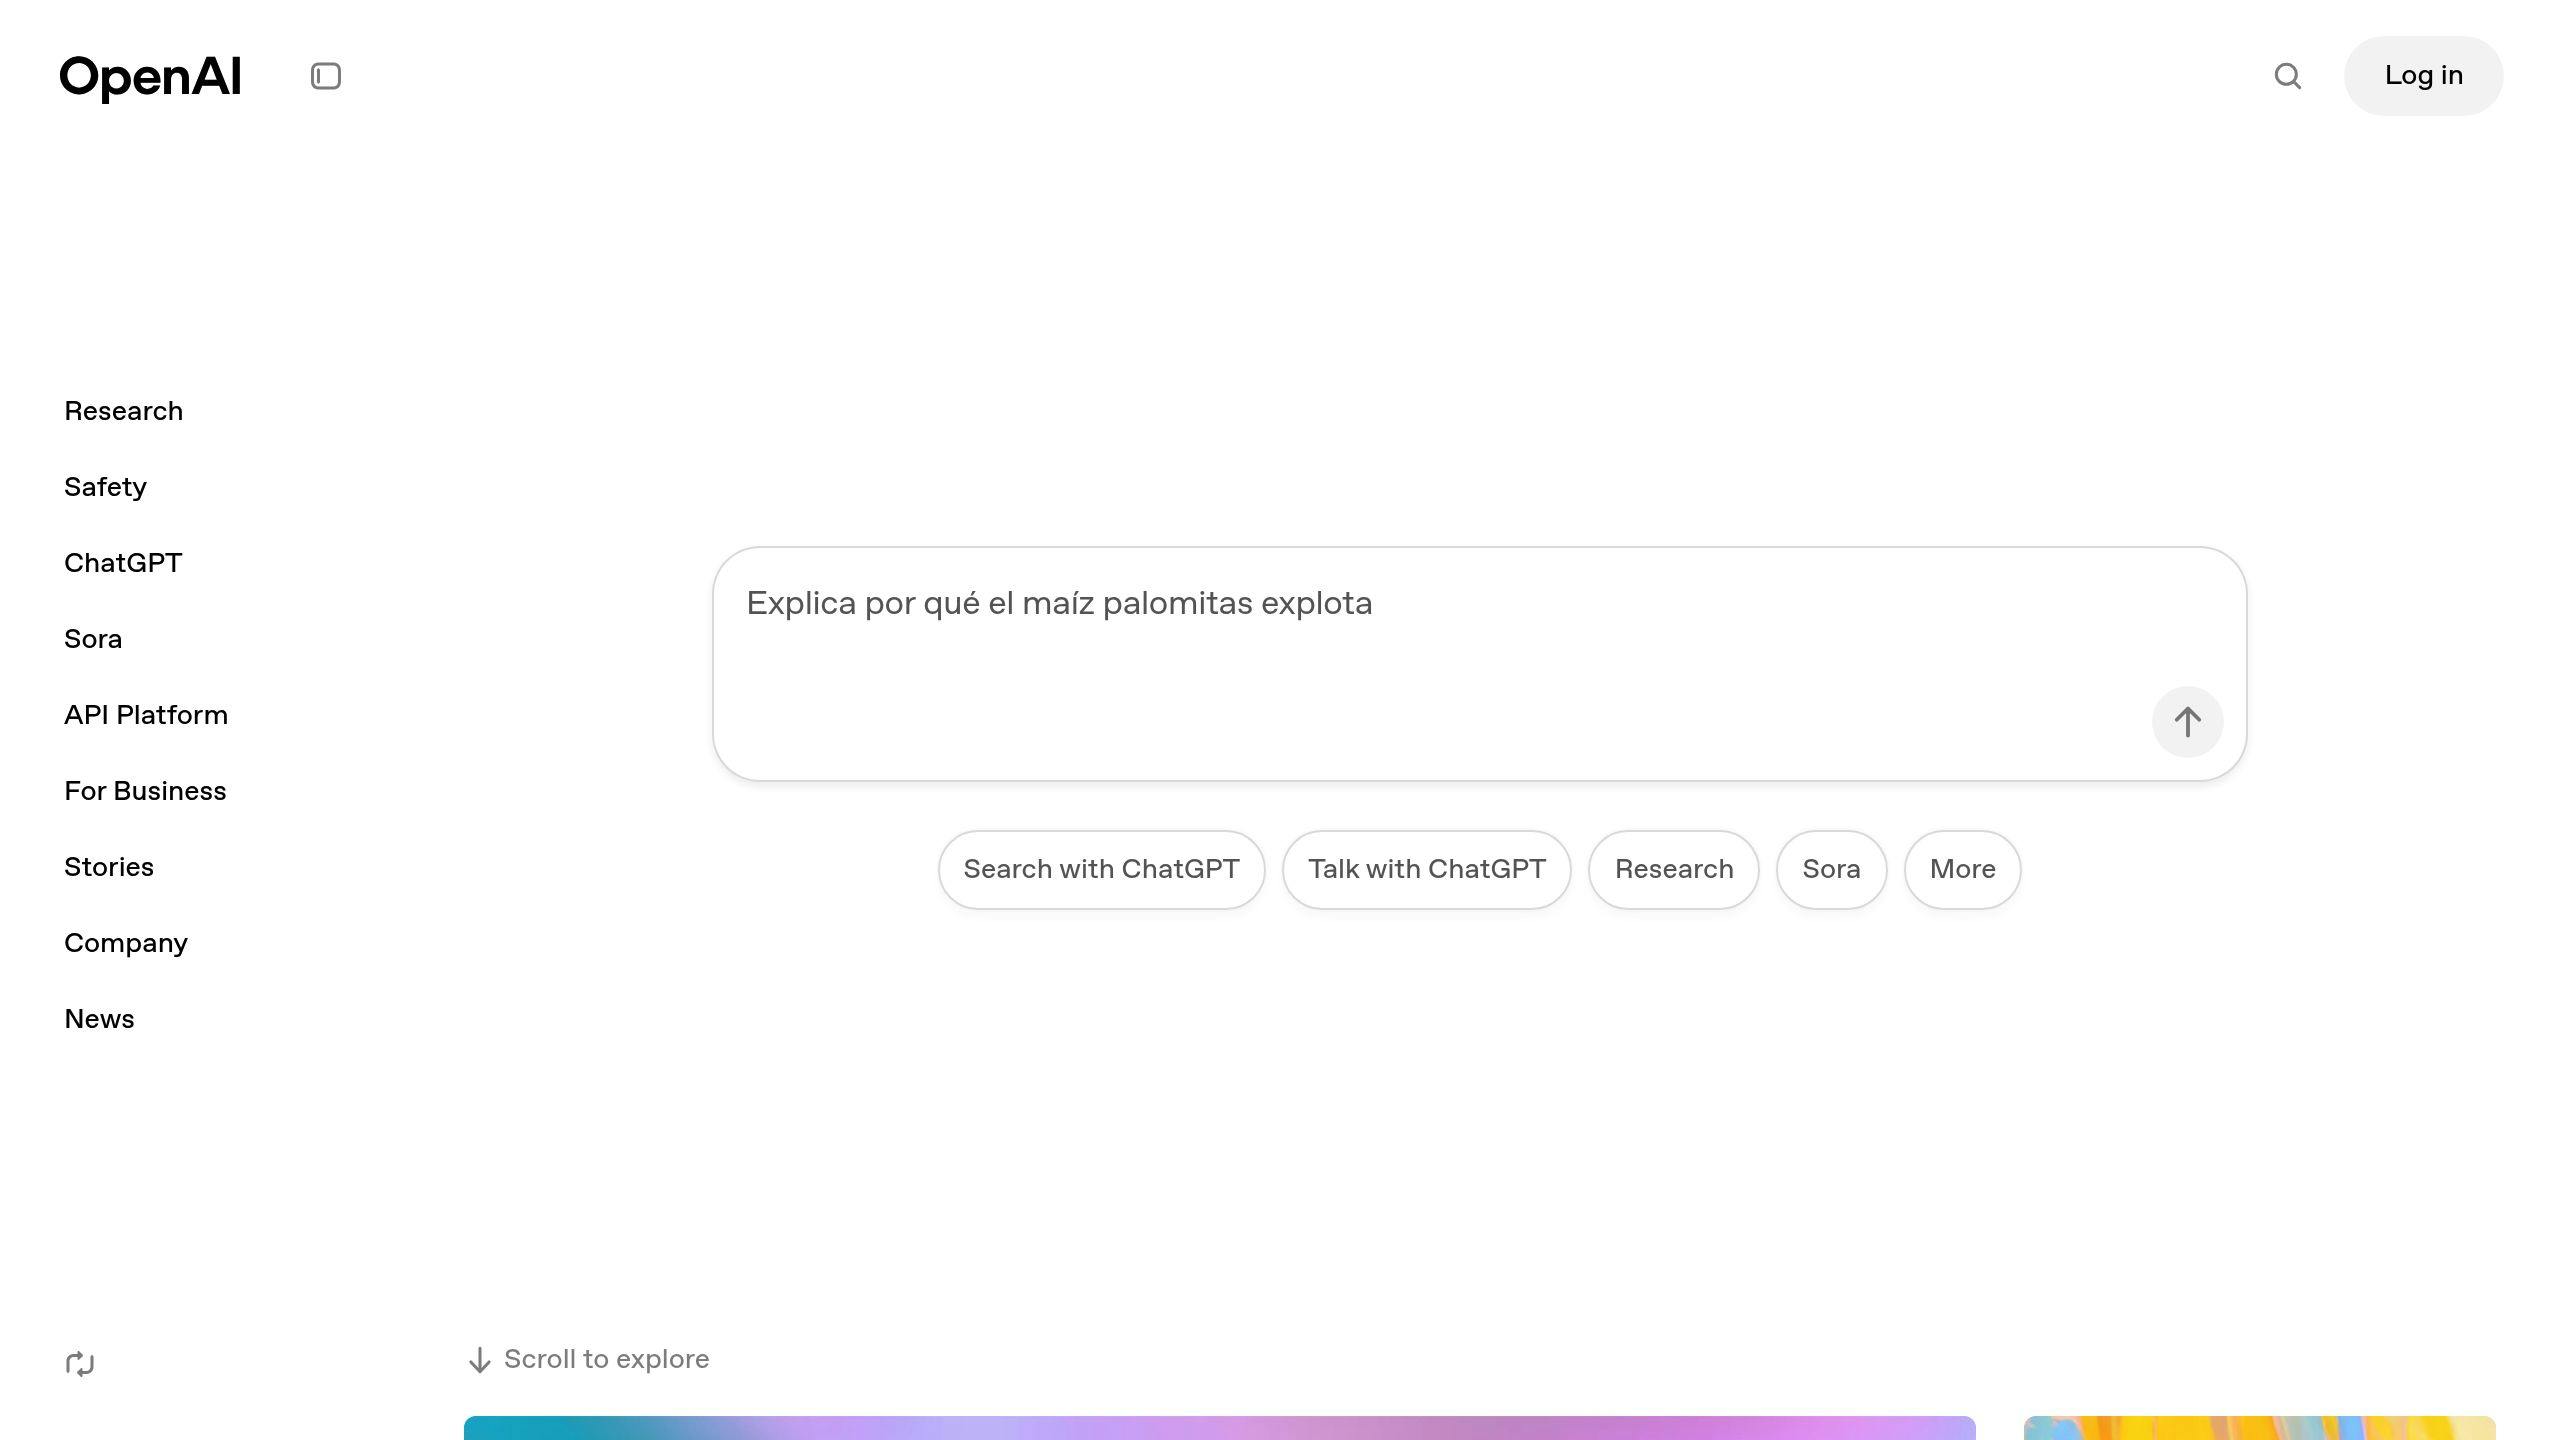Viewport: 2560px width, 1440px height.
Task: Visit the For Business section
Action: (145, 791)
